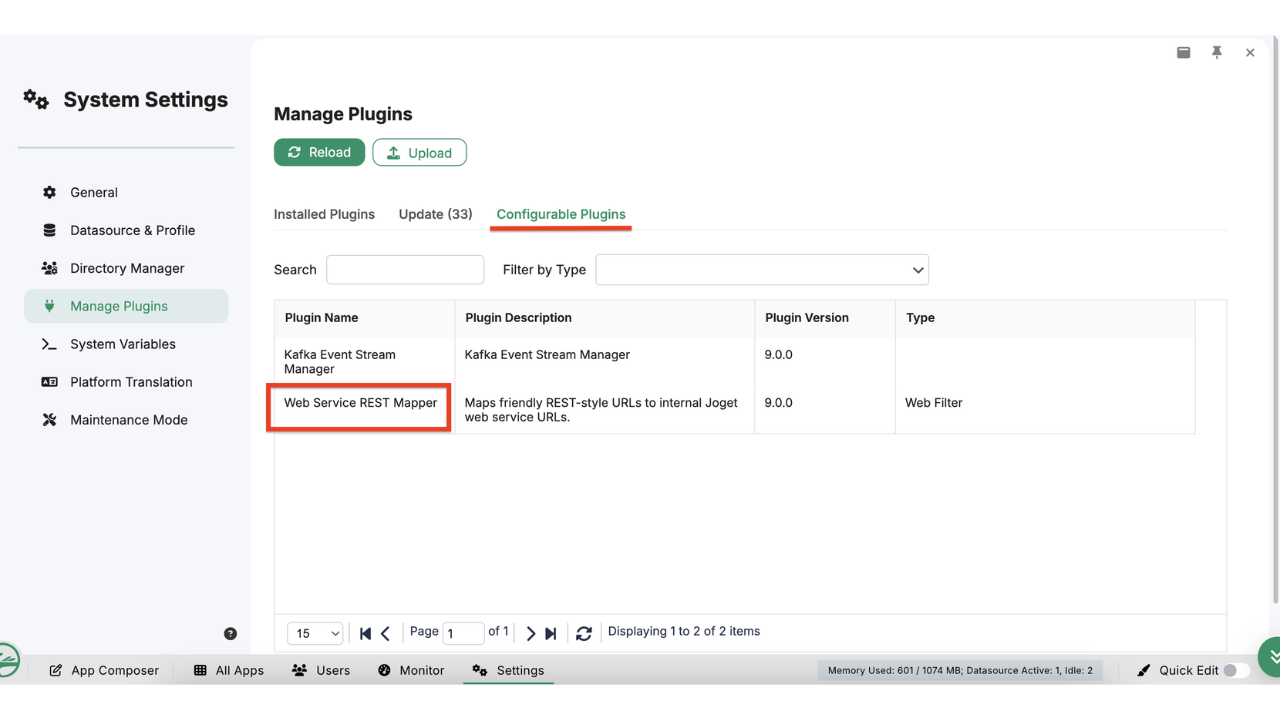Open the help question mark icon

coord(230,634)
